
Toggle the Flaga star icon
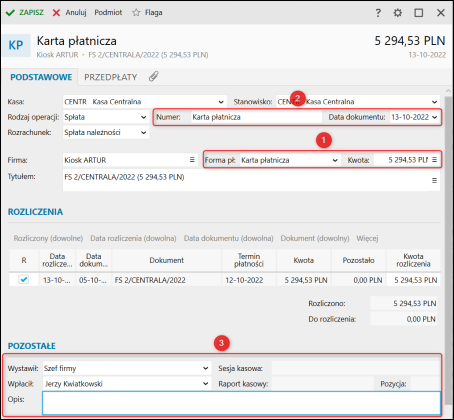click(x=136, y=13)
